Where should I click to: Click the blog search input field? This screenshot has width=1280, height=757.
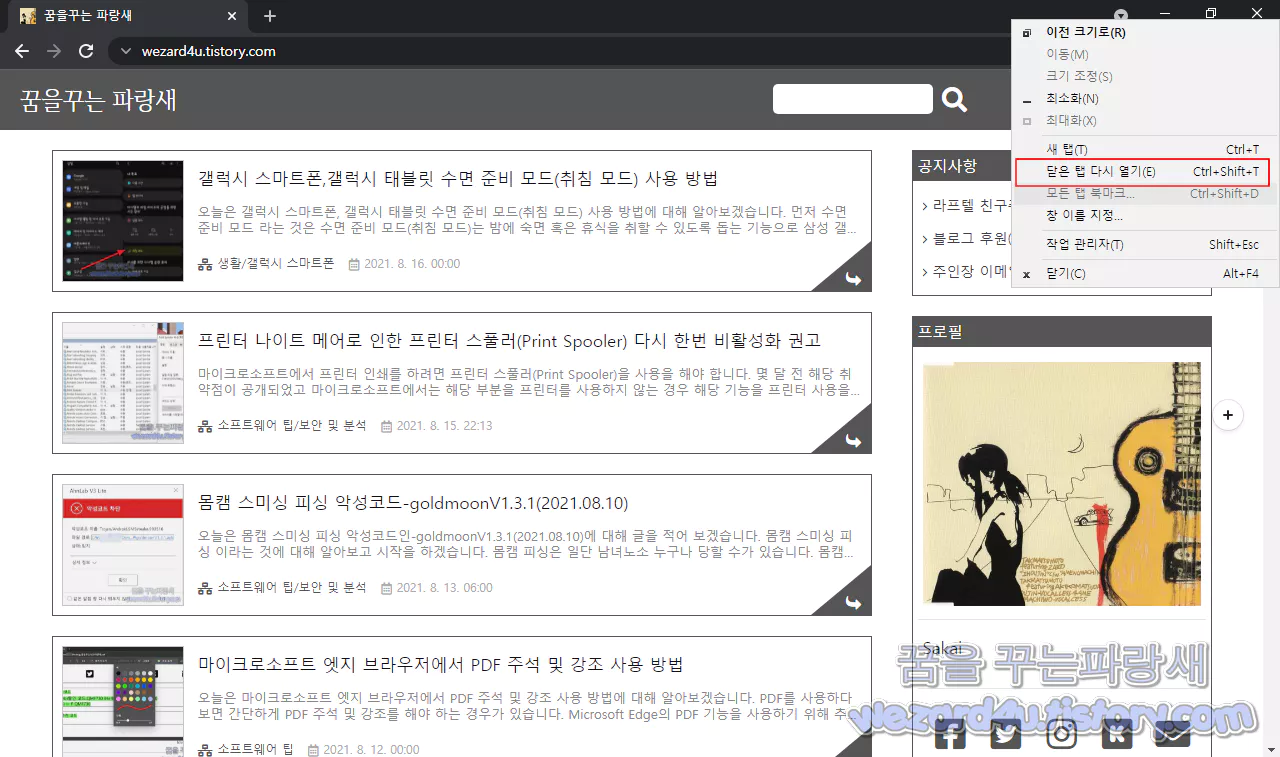tap(852, 99)
